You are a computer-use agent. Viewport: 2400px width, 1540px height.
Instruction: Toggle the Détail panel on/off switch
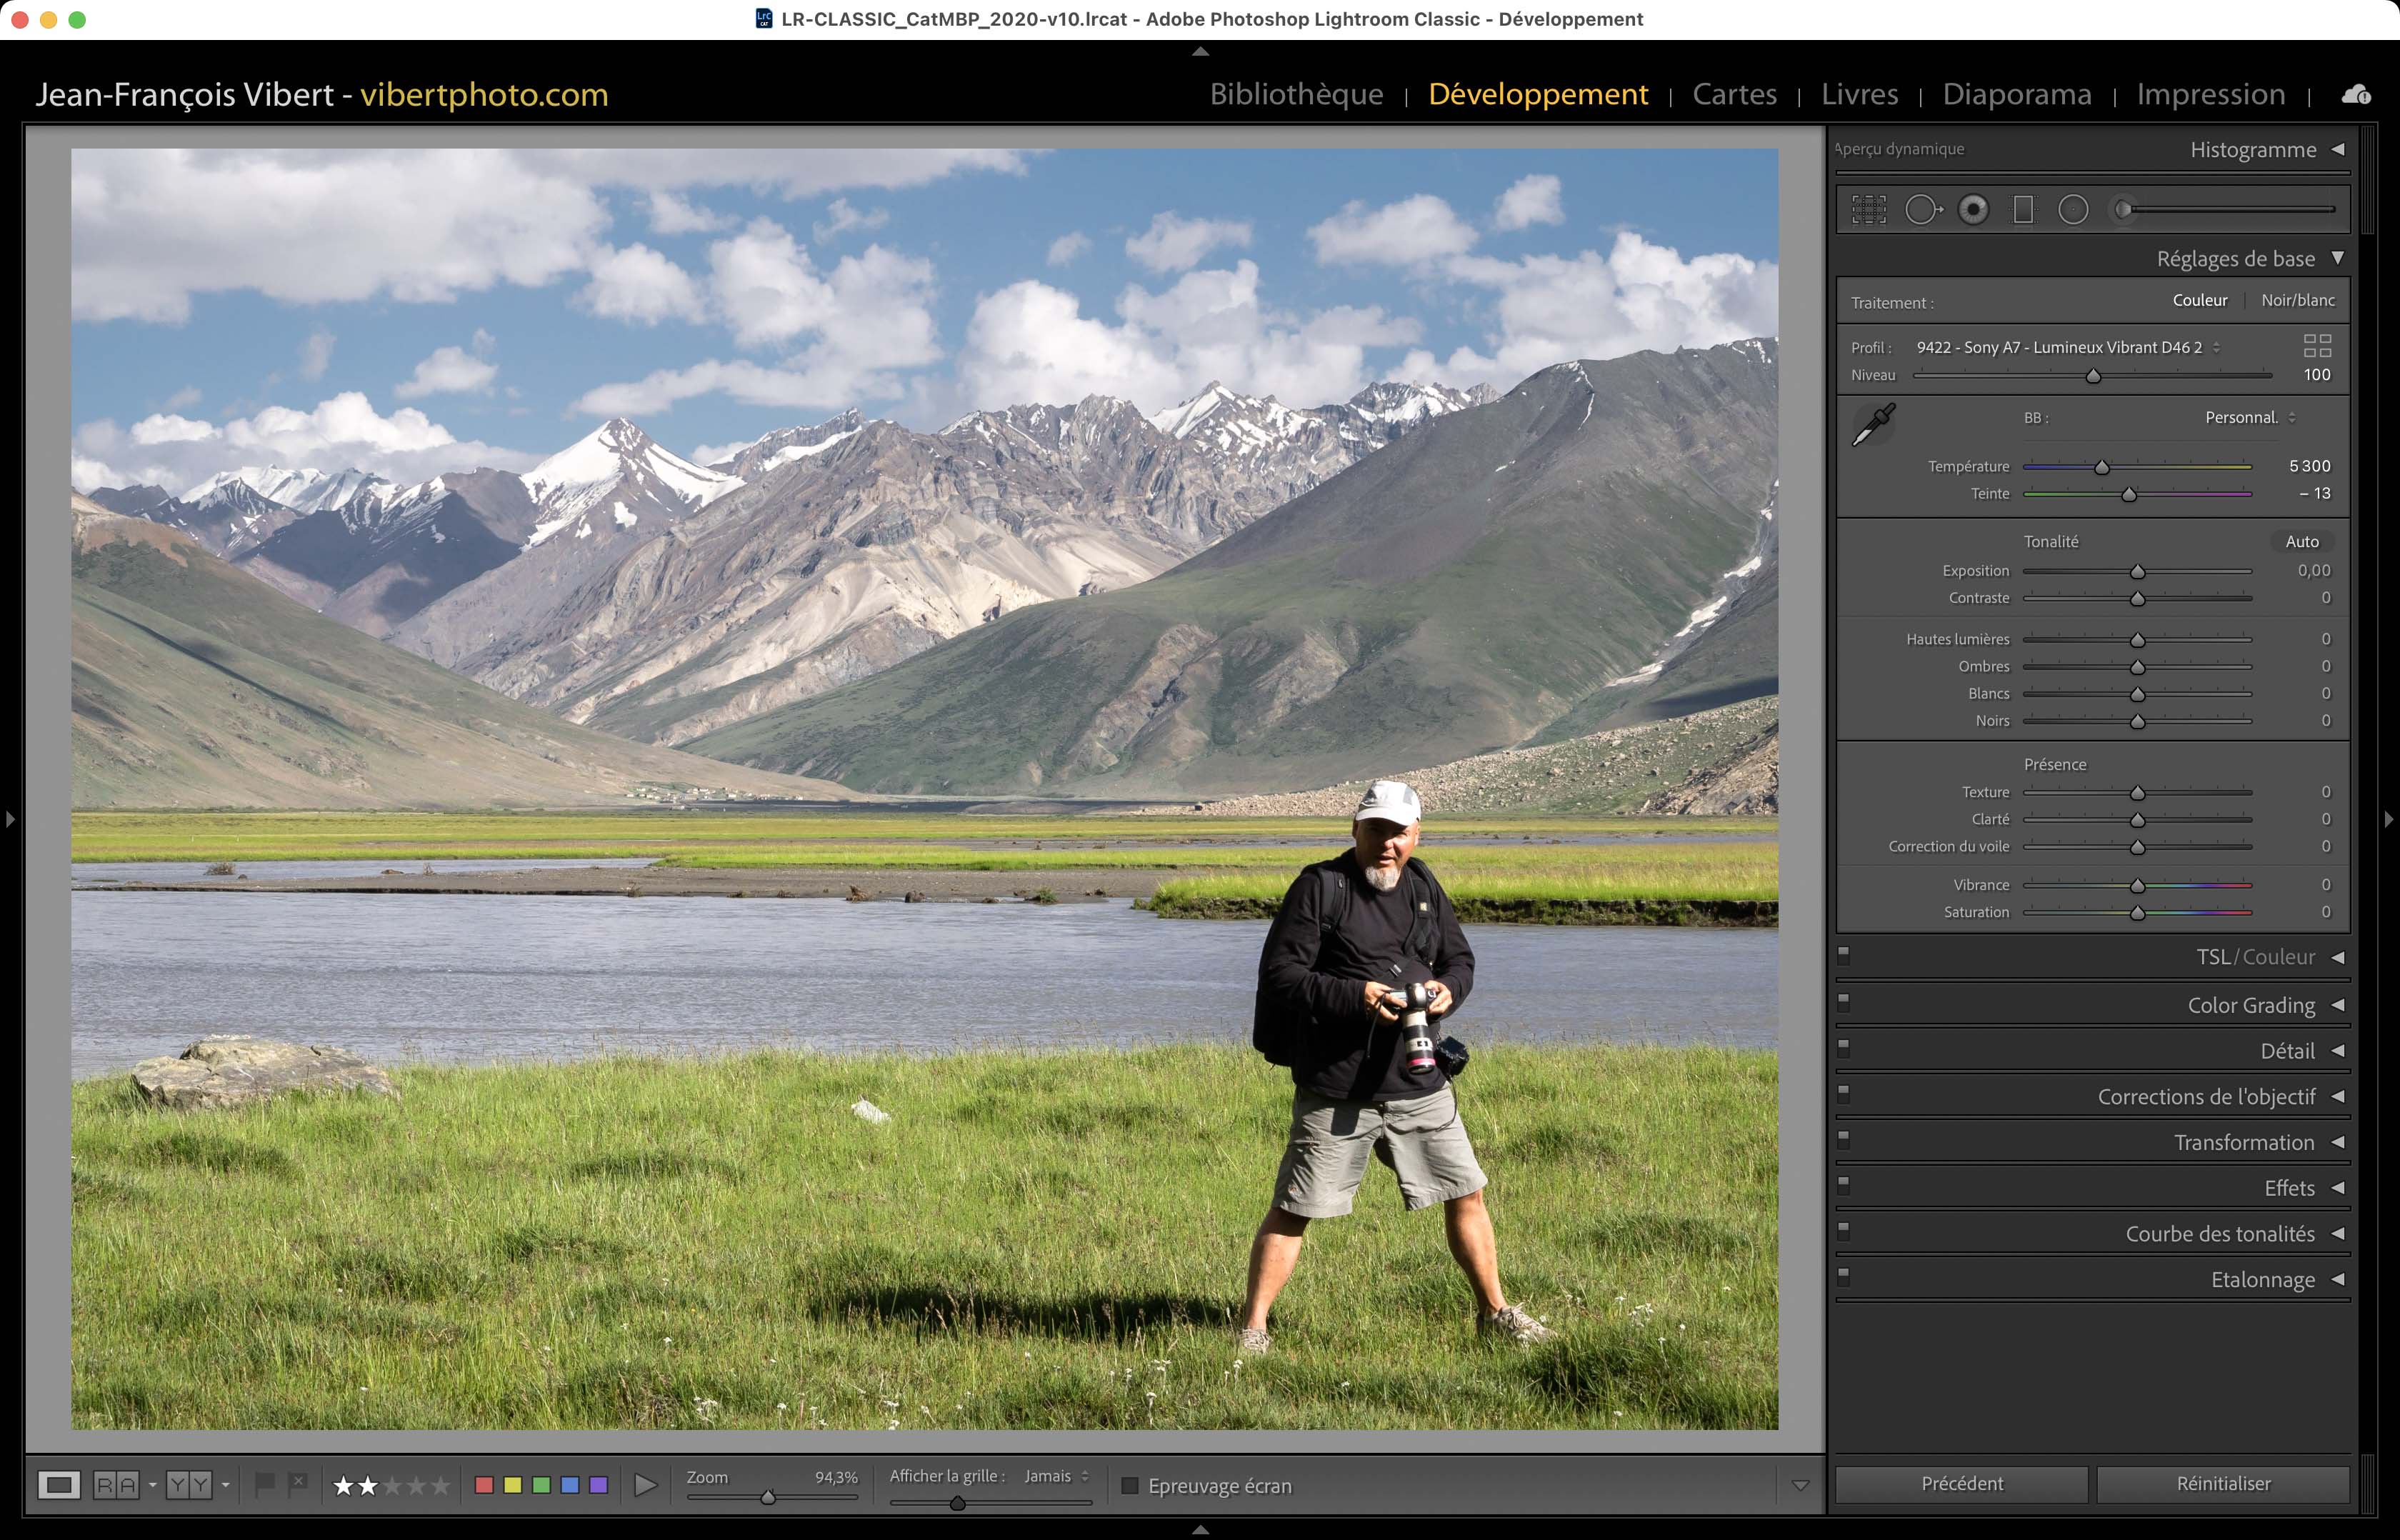1844,1048
